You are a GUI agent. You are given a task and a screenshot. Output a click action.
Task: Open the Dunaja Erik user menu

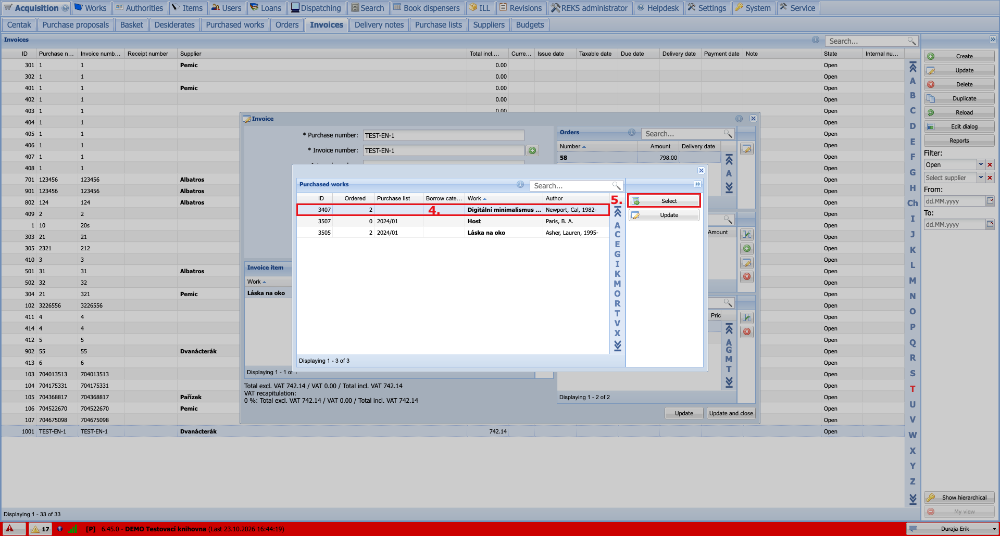(x=952, y=529)
